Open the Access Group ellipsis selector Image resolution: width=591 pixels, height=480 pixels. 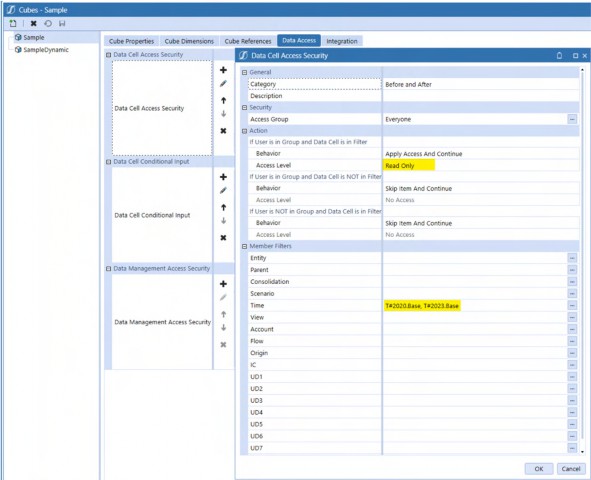tap(572, 119)
